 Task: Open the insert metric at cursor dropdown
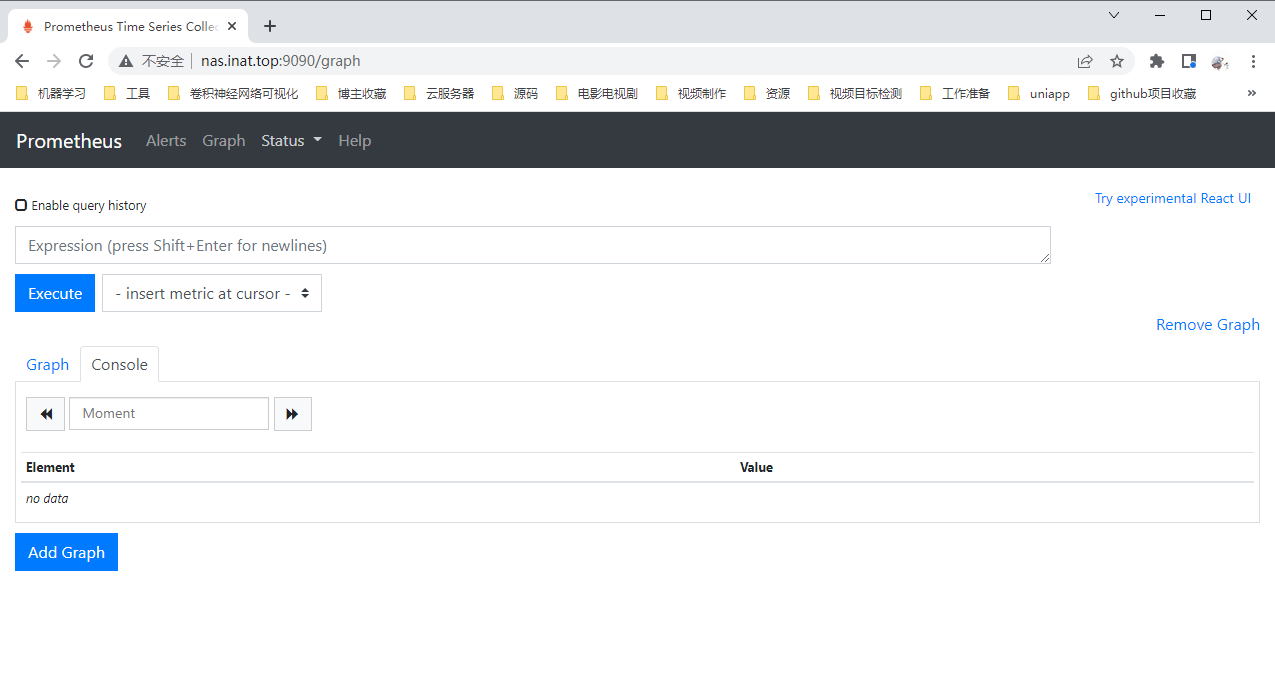click(212, 293)
